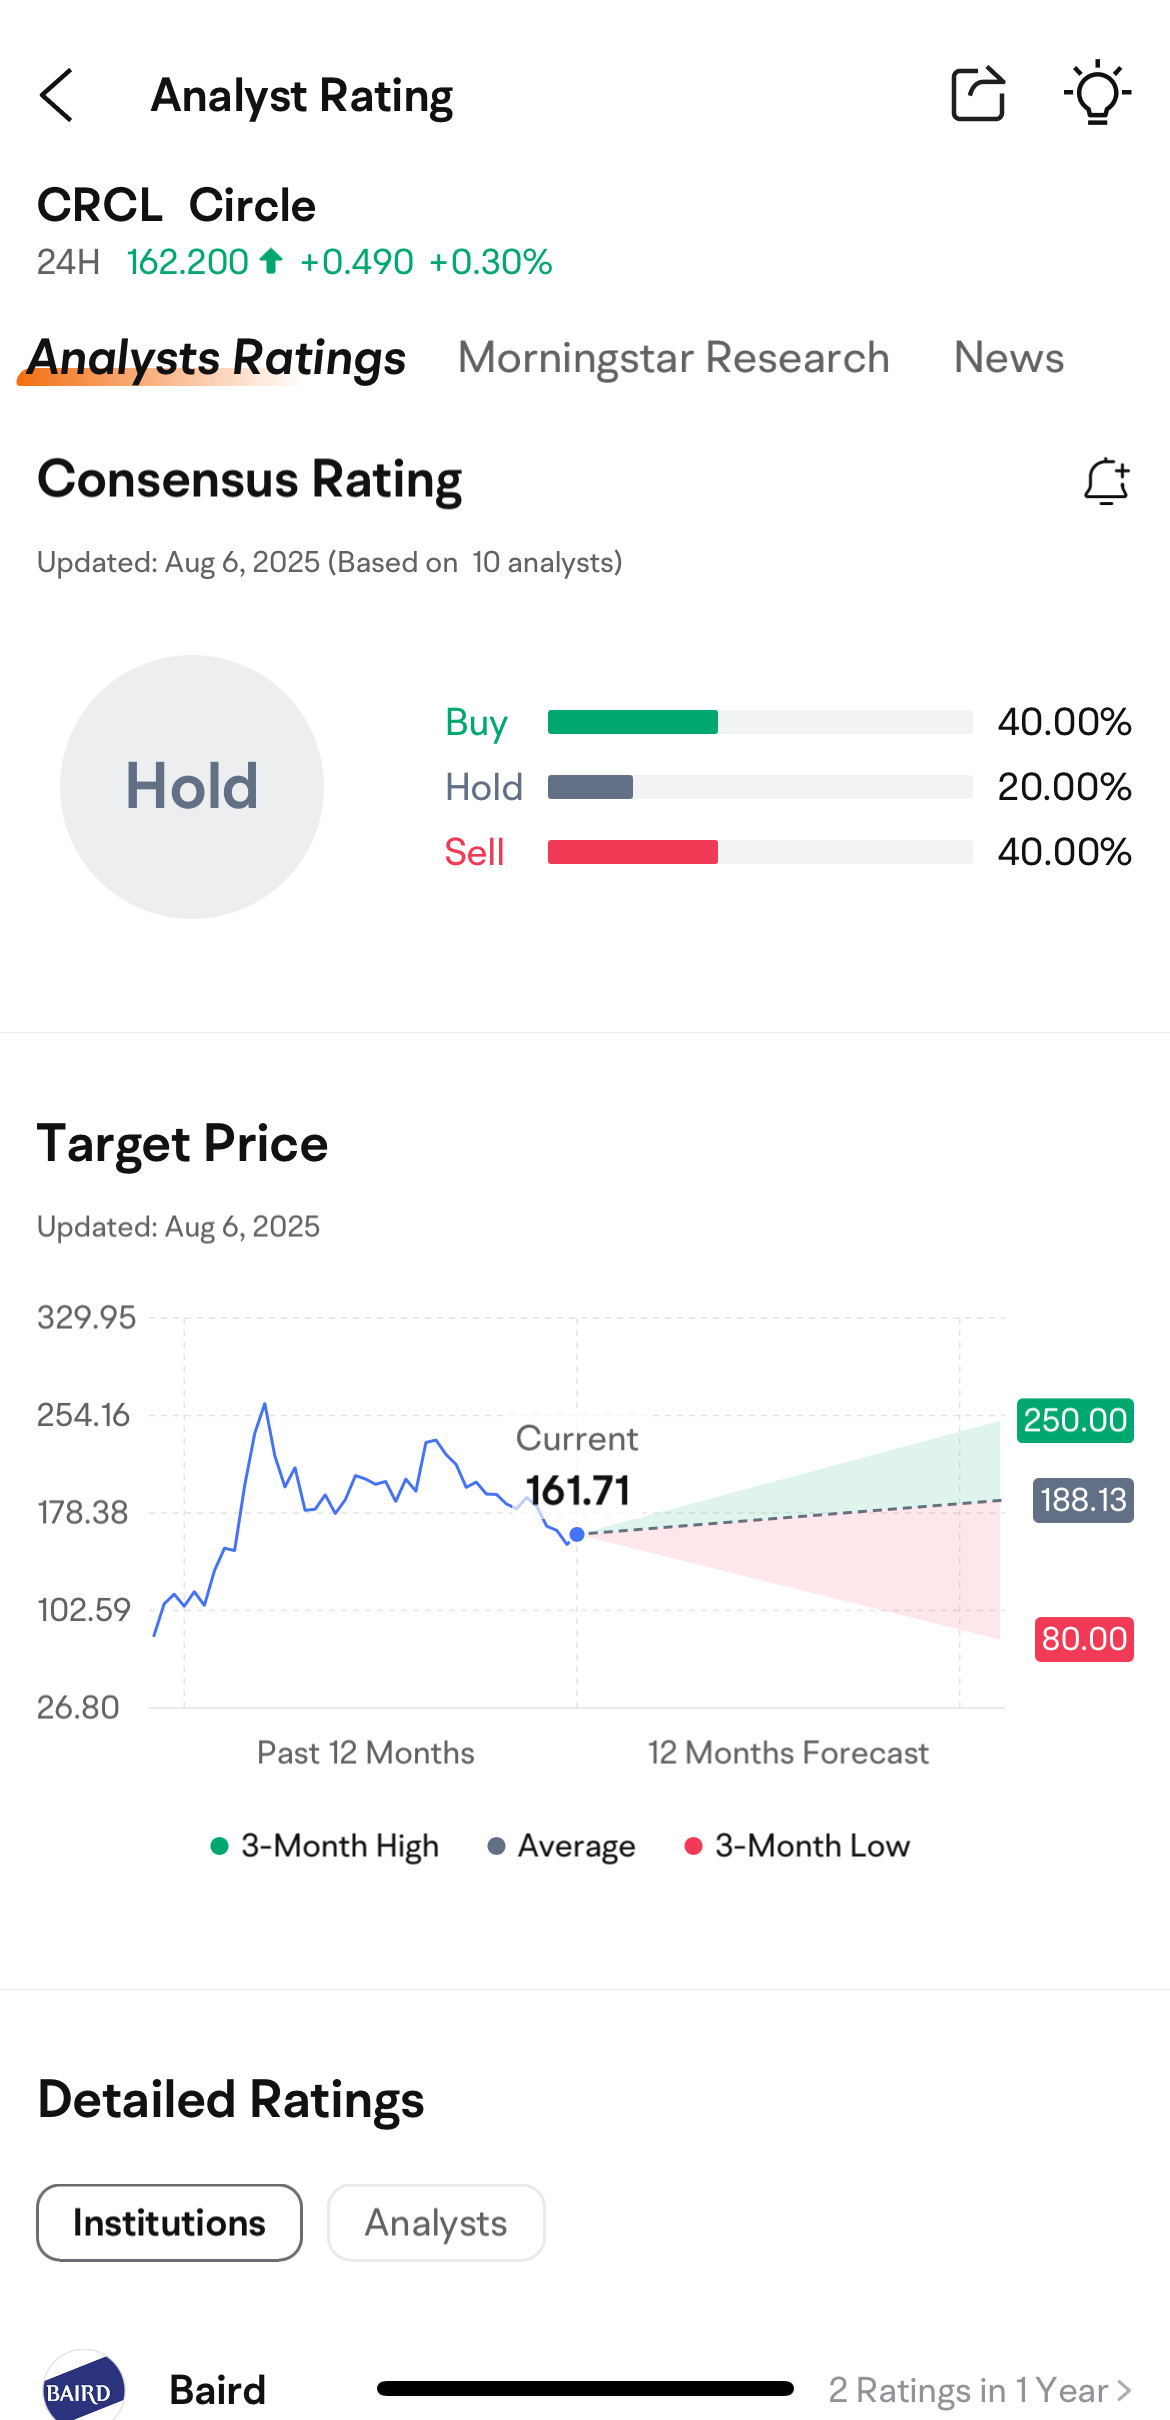Select the Analysts filter pill
The width and height of the screenshot is (1170, 2420).
436,2222
